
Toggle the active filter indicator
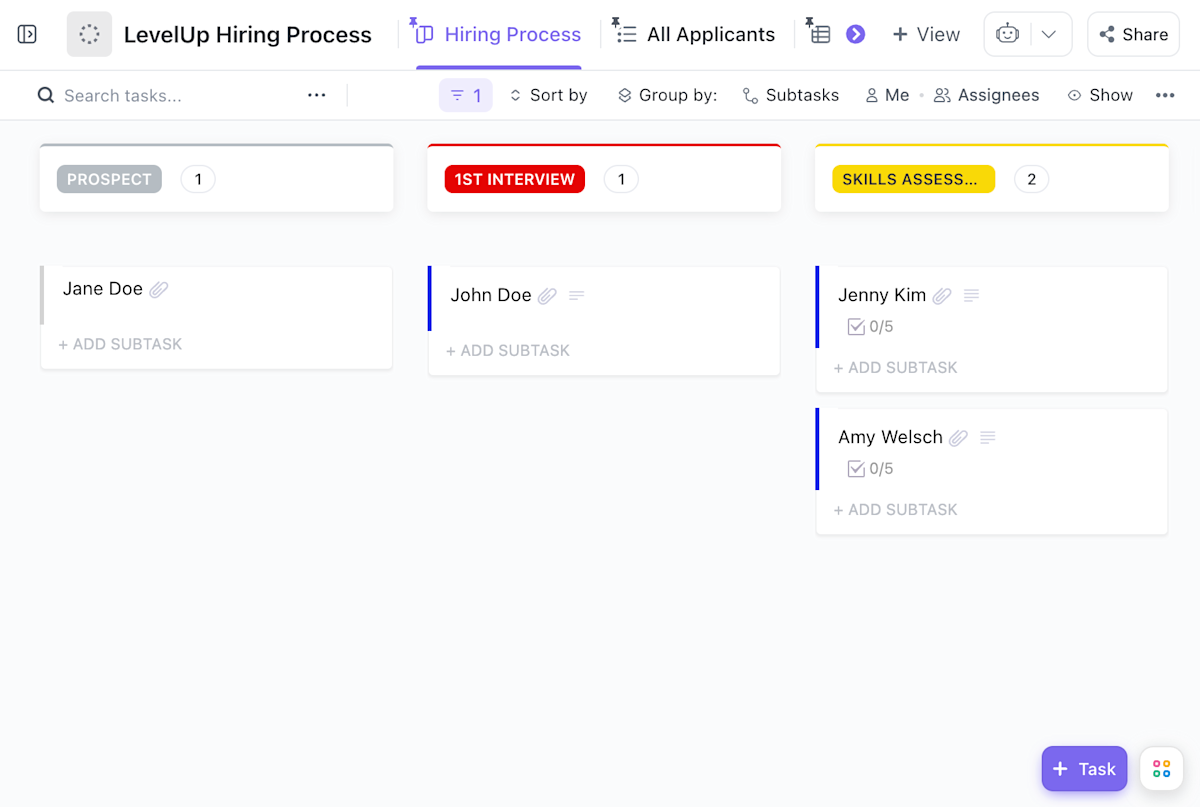pyautogui.click(x=465, y=95)
